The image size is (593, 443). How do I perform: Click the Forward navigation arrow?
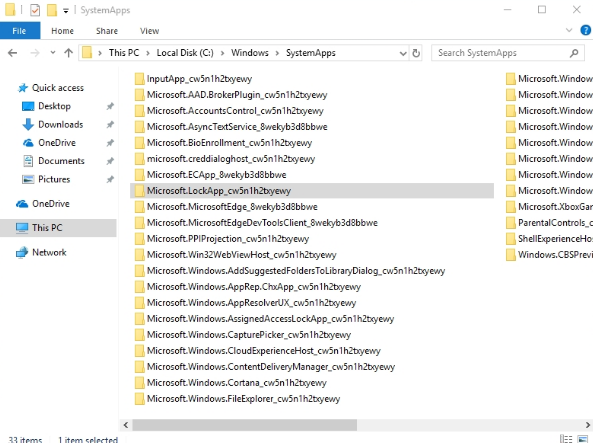coord(35,53)
